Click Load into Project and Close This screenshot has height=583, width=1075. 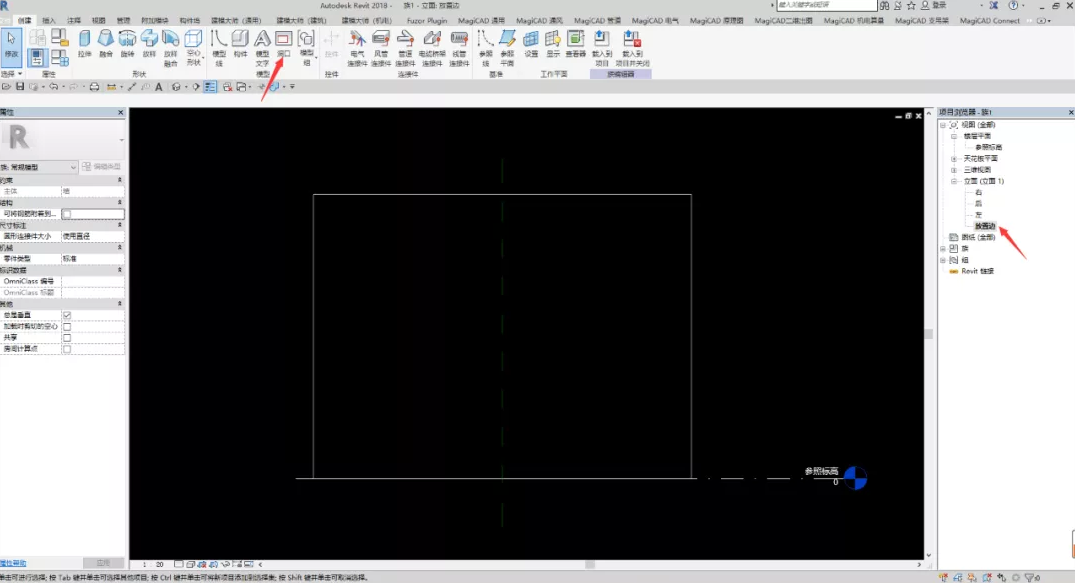pyautogui.click(x=632, y=47)
